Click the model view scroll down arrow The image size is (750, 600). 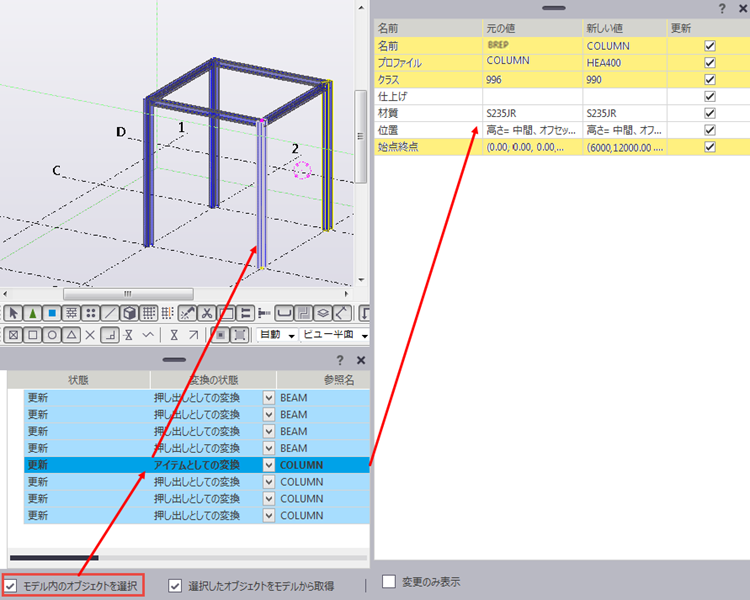tap(361, 280)
